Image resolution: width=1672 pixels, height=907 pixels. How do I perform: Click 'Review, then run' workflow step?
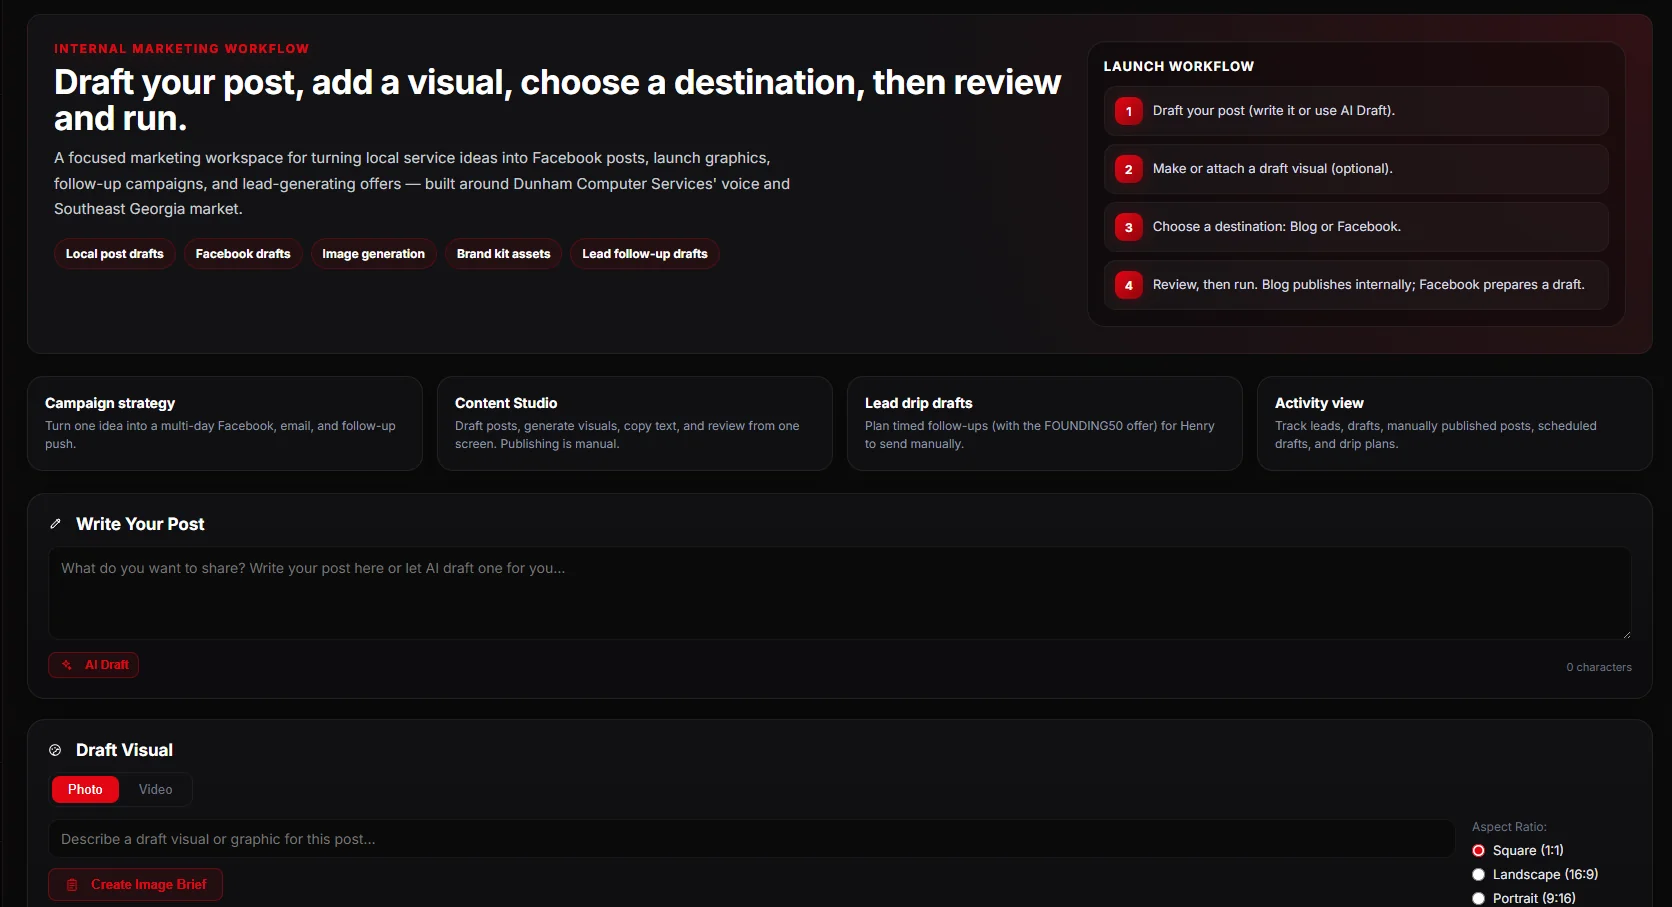[x=1356, y=285]
